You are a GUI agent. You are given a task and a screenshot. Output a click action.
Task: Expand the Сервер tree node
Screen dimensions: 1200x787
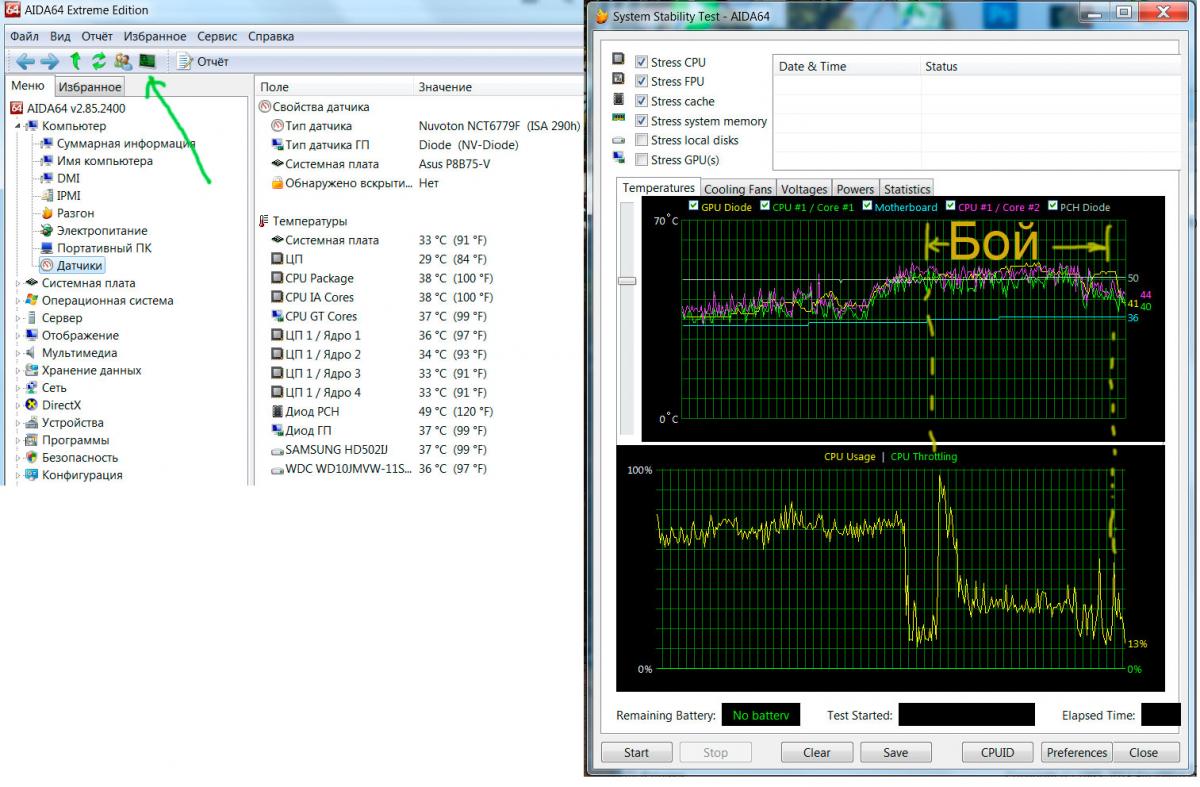17,318
